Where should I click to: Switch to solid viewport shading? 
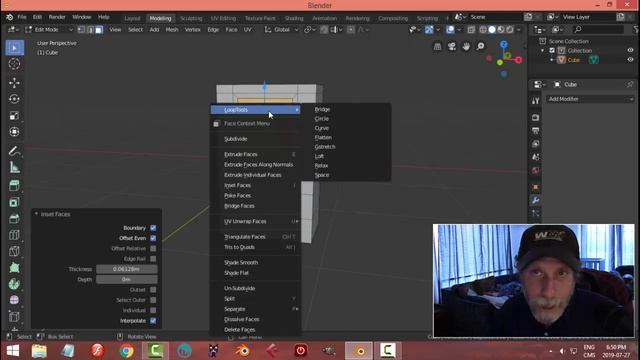(492, 30)
